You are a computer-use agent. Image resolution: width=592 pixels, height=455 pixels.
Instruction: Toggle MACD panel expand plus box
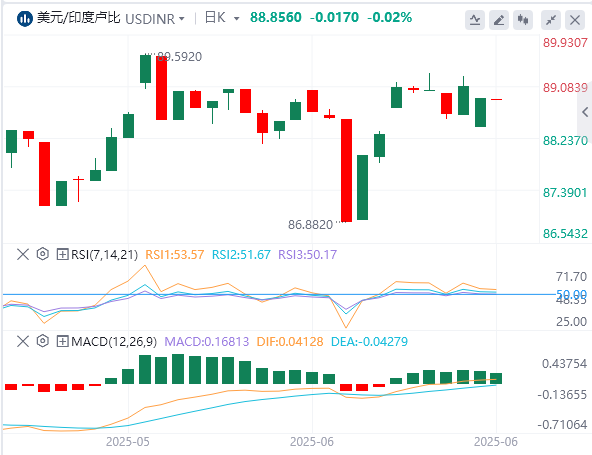[62, 341]
